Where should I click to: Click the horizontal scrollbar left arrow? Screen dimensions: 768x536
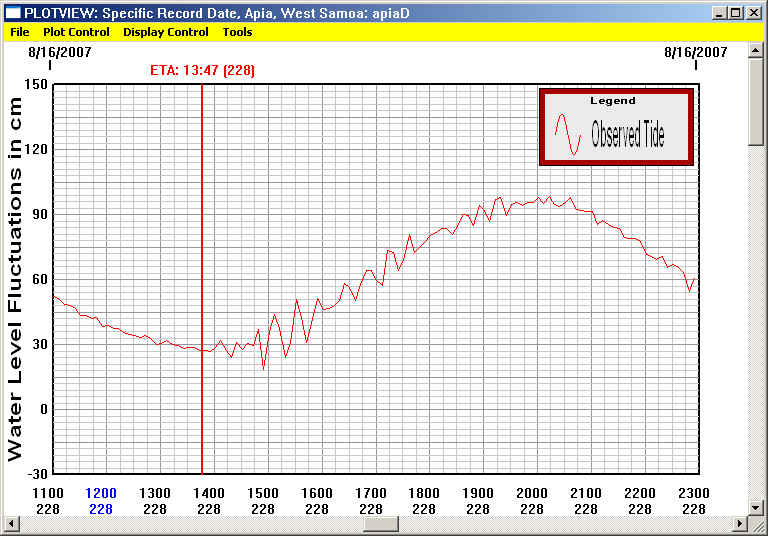point(10,524)
